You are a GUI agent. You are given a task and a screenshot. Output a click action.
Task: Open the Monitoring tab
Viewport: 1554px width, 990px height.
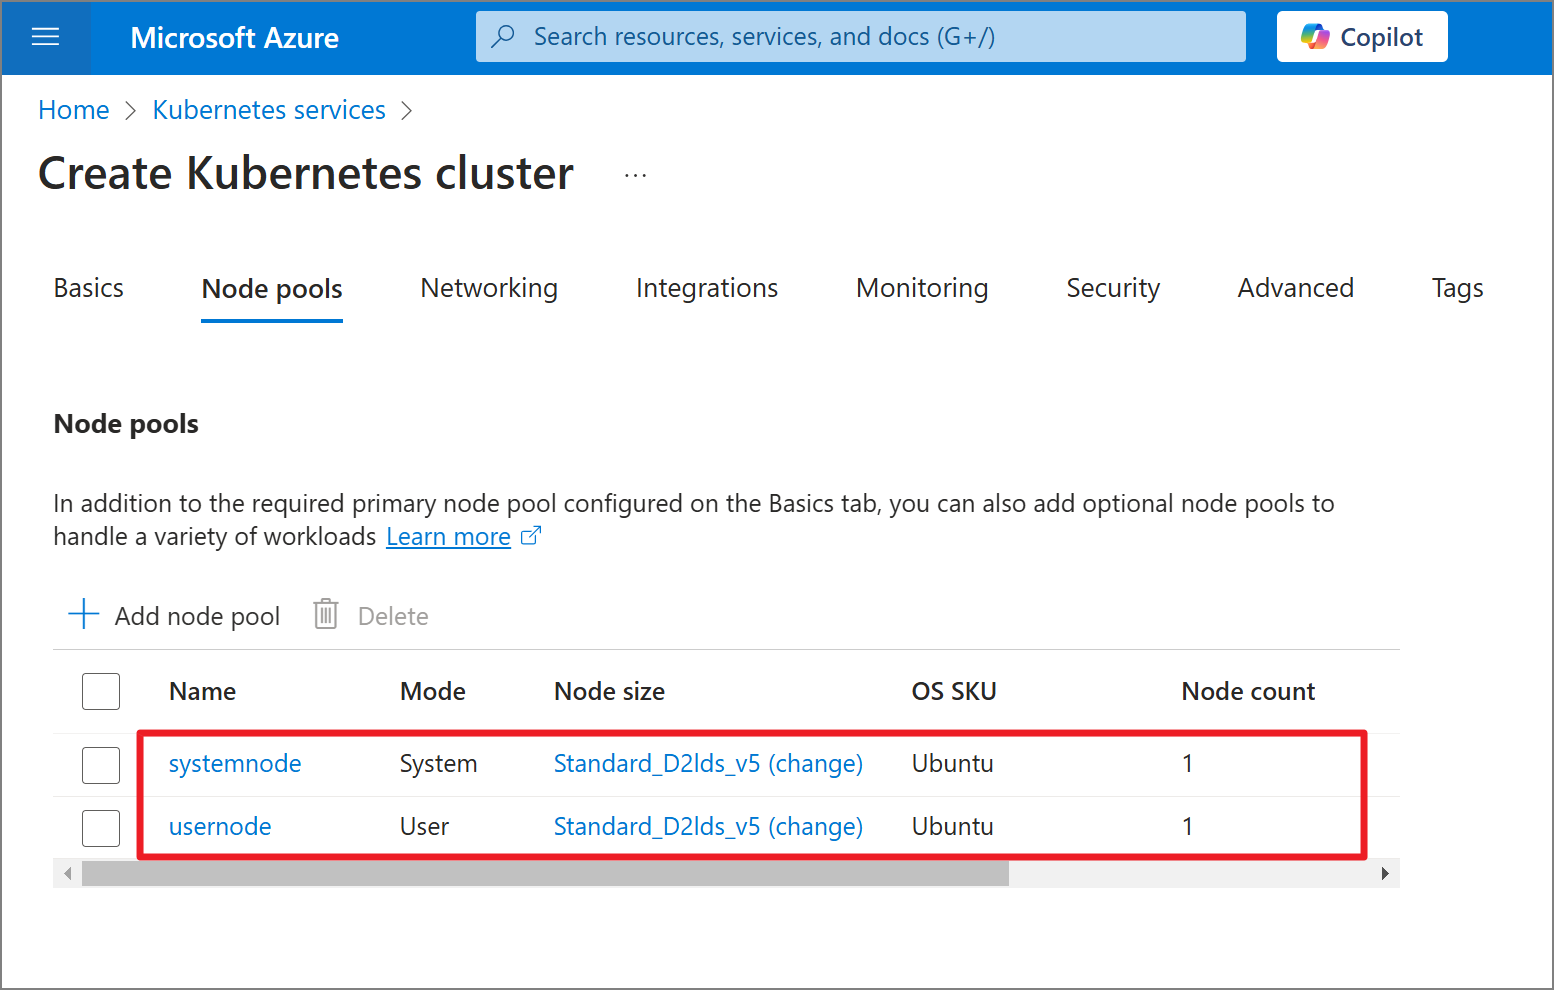[922, 288]
